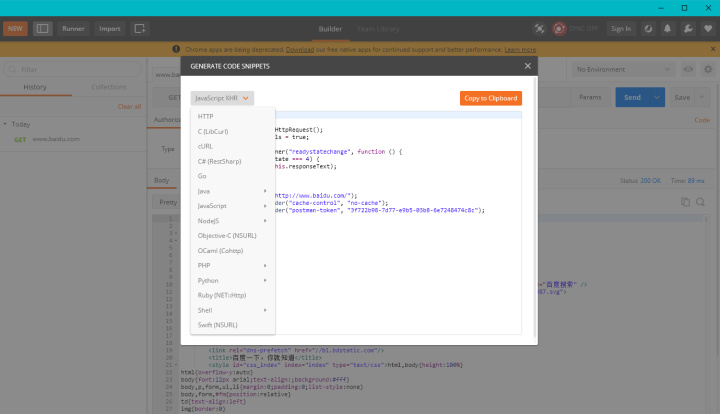Click the Params button
Image resolution: width=720 pixels, height=414 pixels.
(590, 97)
